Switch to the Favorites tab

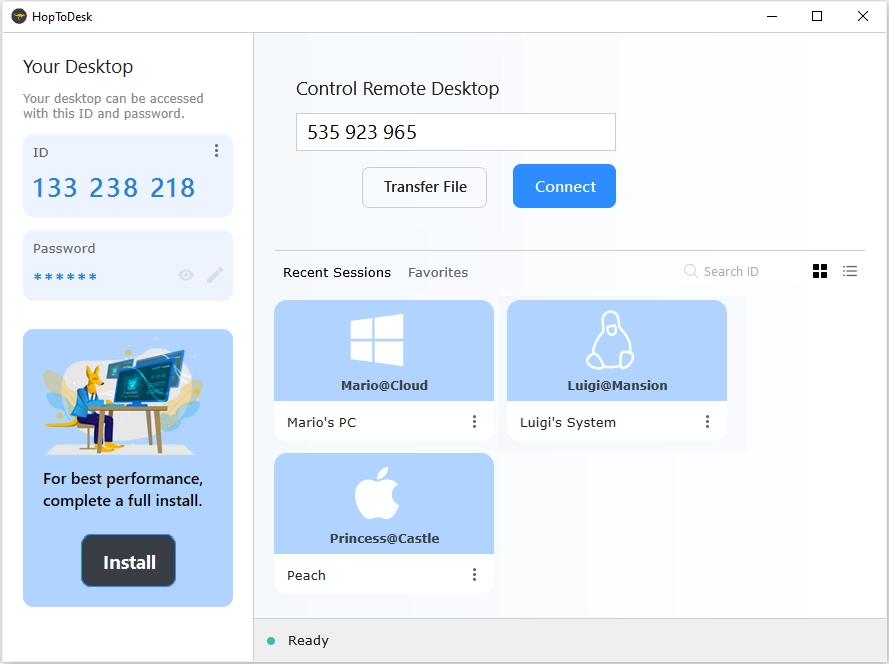point(438,272)
